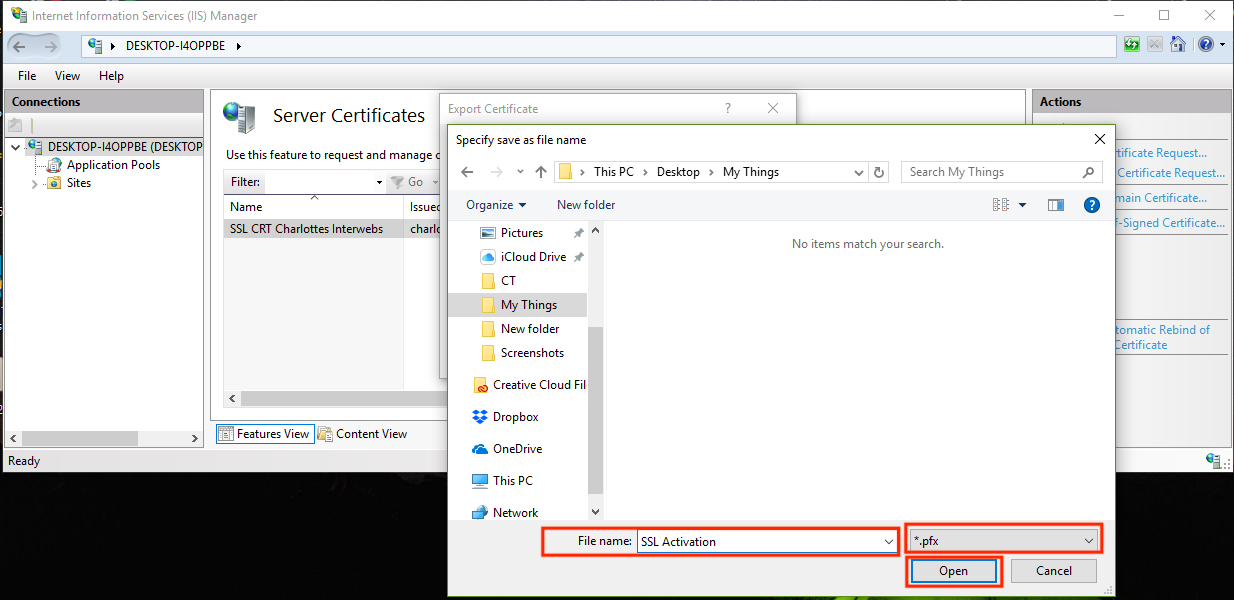Click the Up one level arrow in dialog
This screenshot has width=1234, height=600.
pyautogui.click(x=541, y=172)
